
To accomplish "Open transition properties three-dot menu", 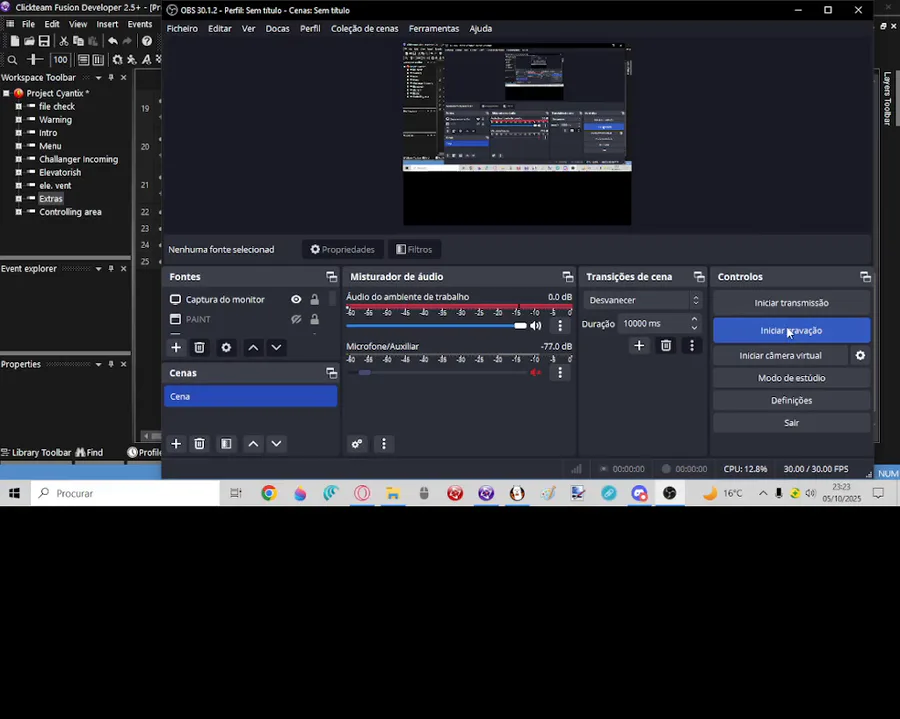I will [692, 345].
